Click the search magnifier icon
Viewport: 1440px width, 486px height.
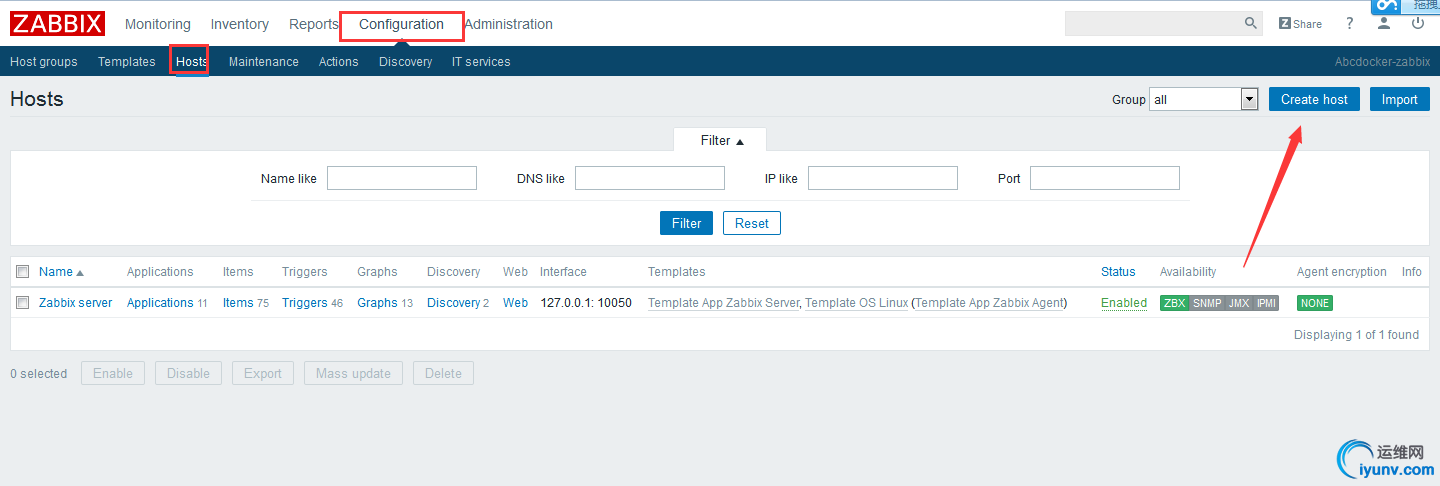click(x=1251, y=23)
